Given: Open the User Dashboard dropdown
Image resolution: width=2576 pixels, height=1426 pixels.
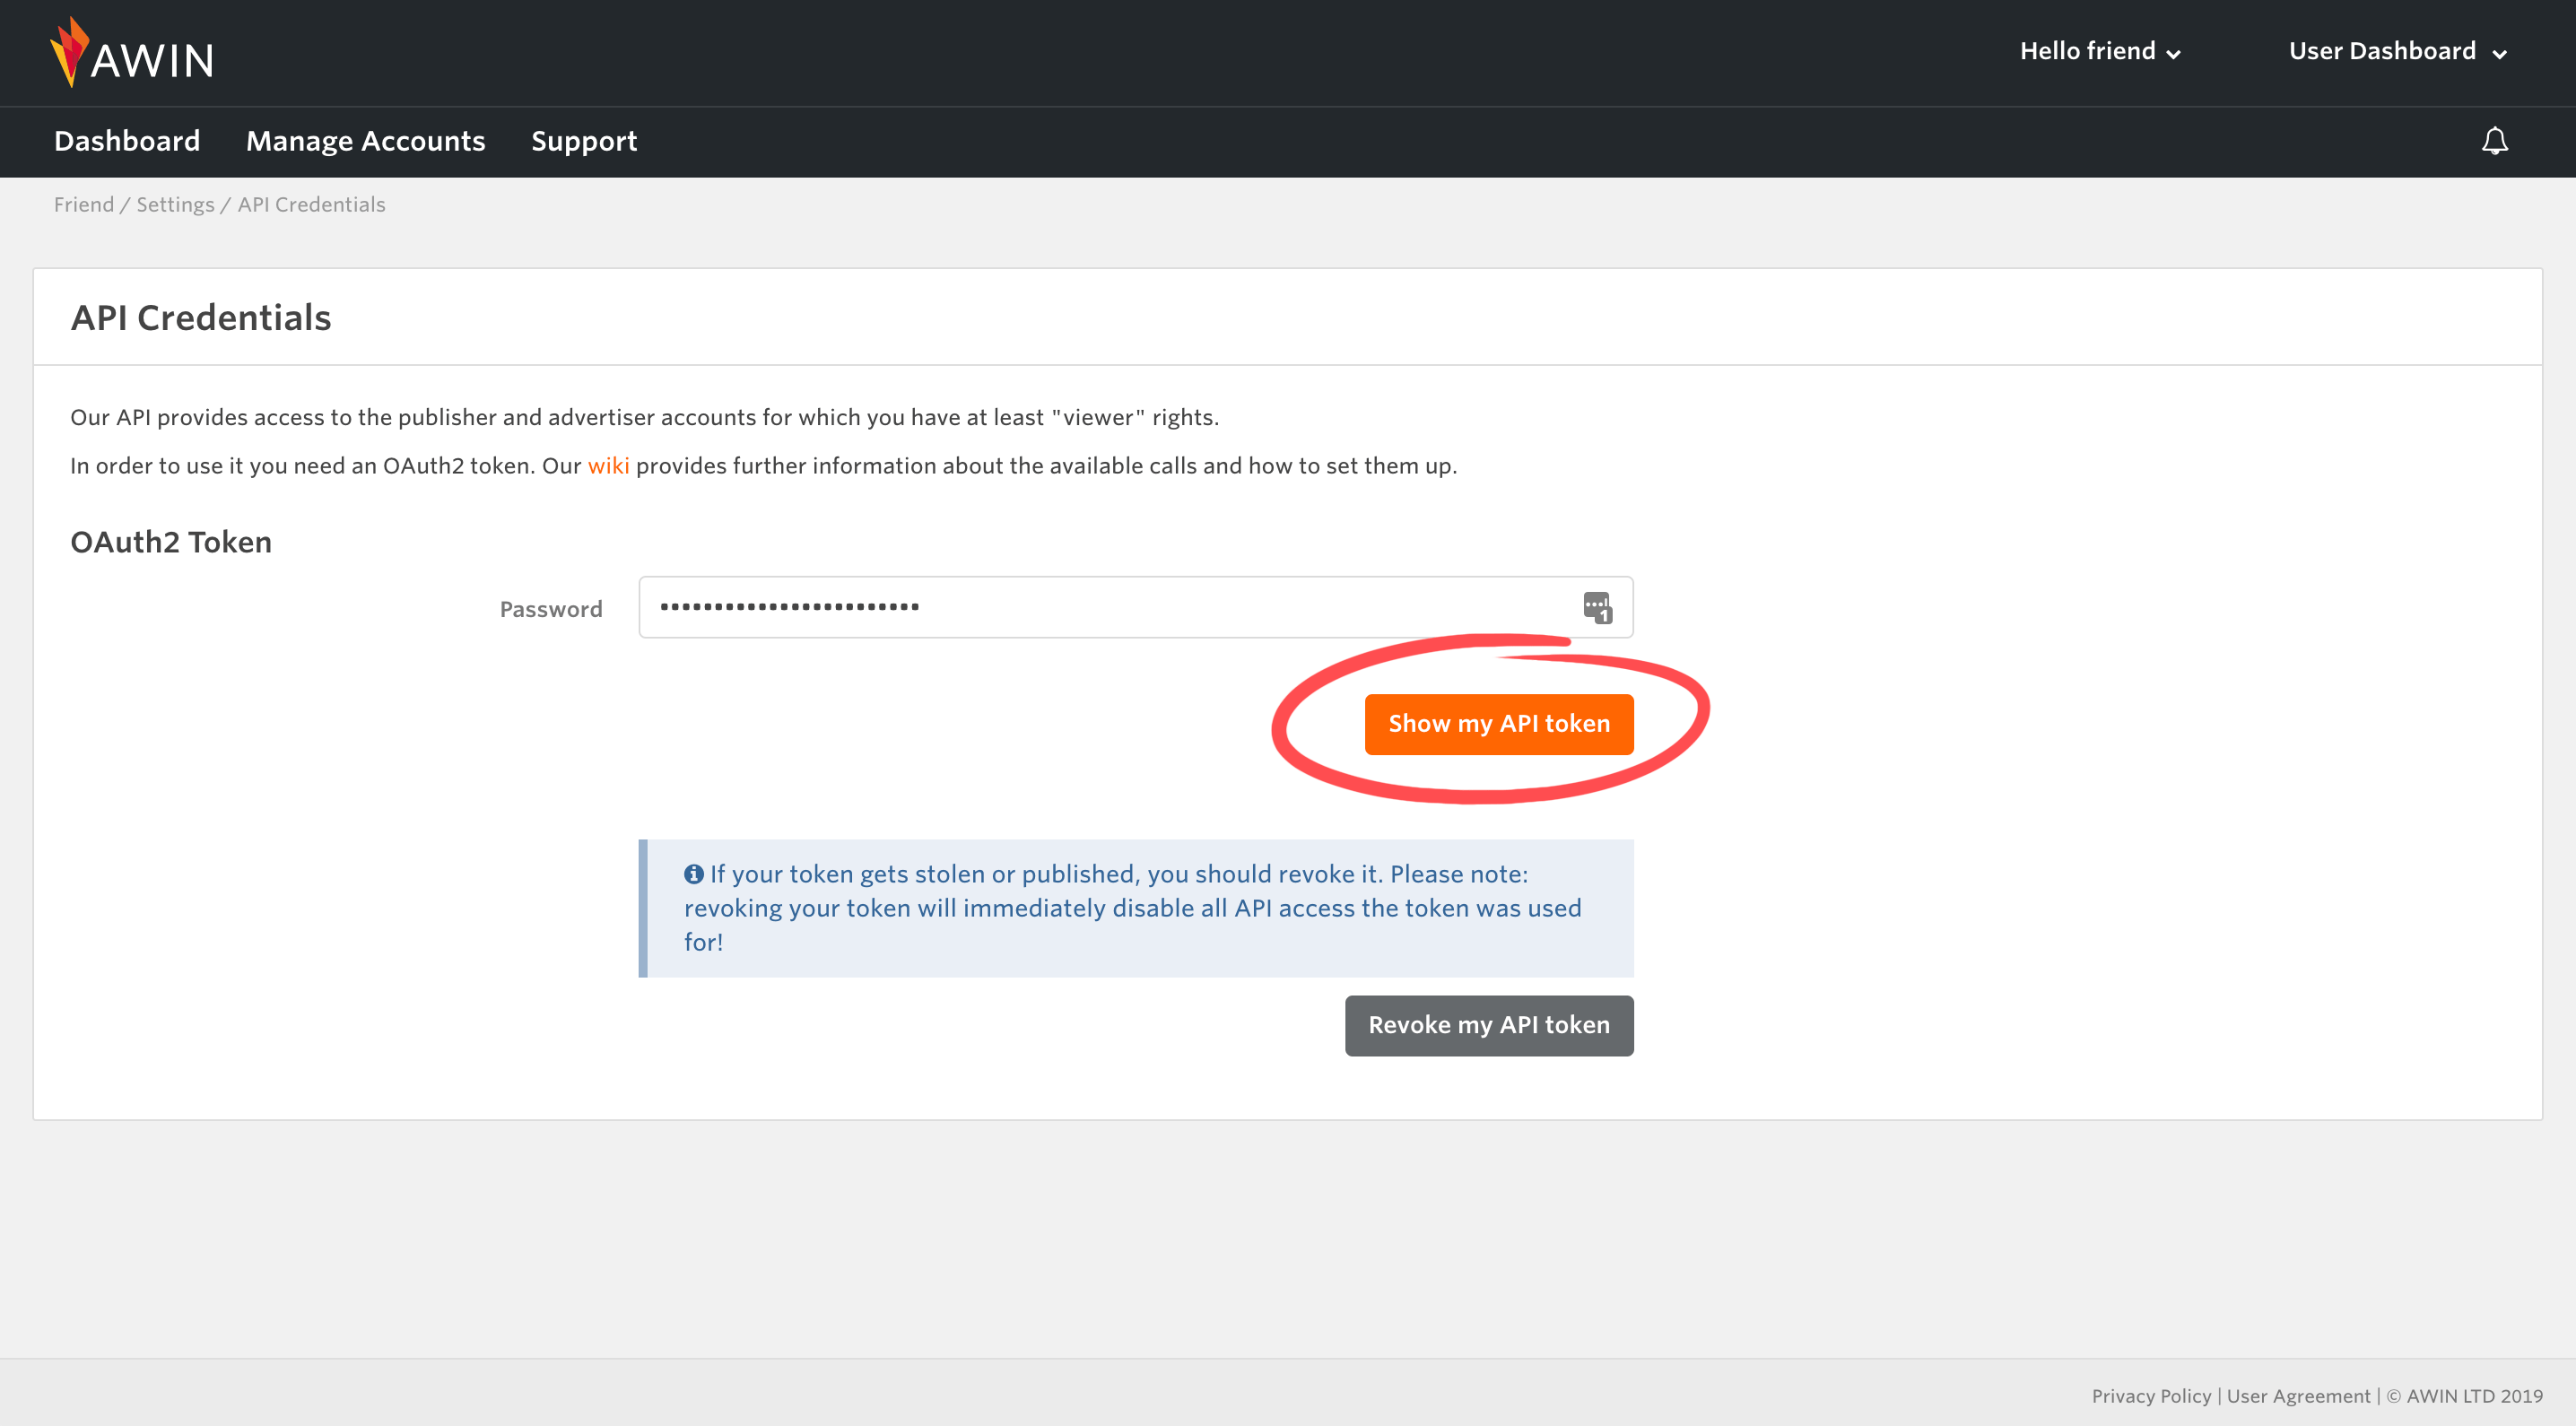Looking at the screenshot, I should tap(2397, 51).
